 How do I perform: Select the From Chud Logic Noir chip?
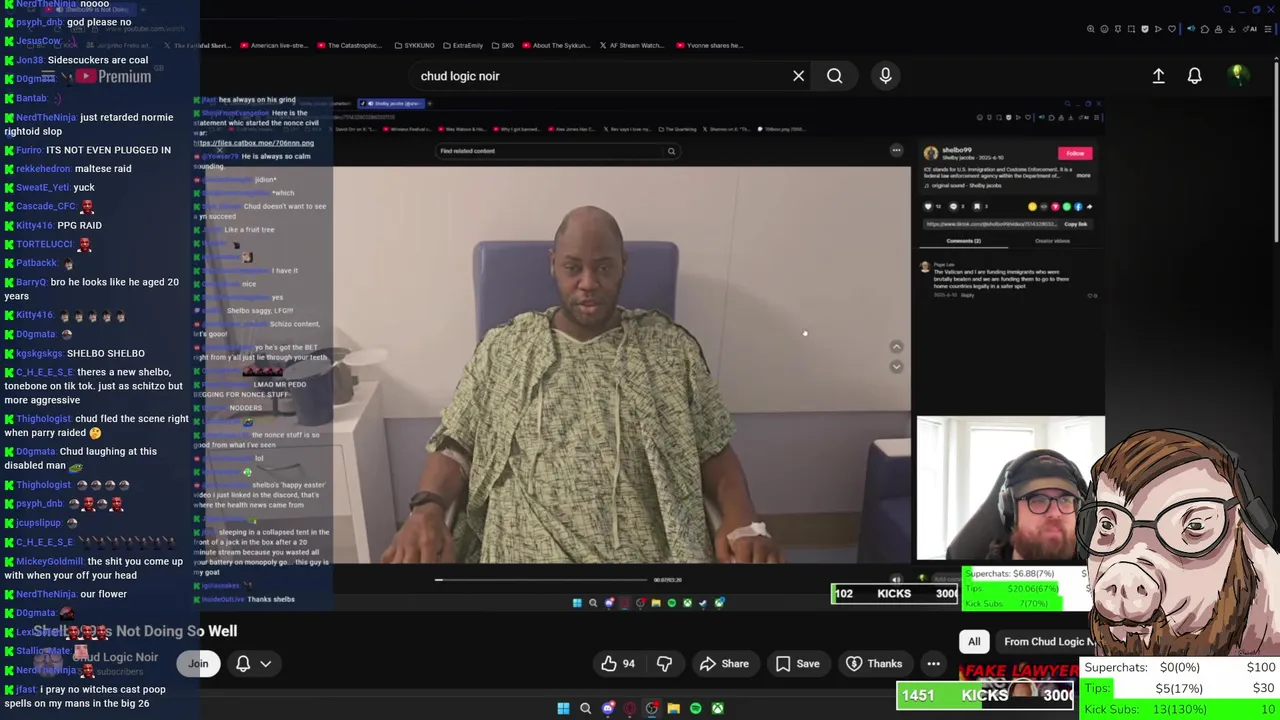(1047, 642)
